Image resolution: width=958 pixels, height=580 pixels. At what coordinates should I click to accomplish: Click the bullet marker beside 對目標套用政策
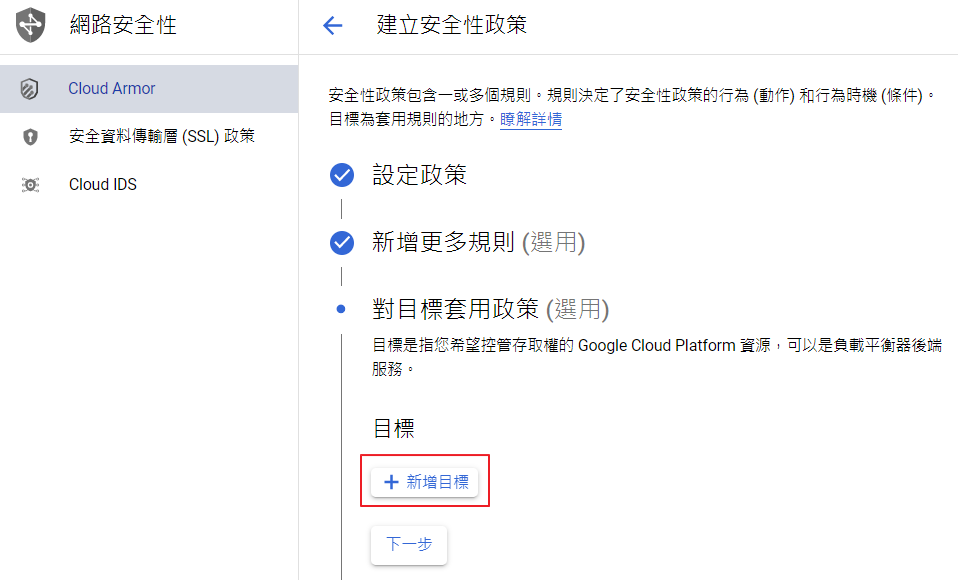342,310
